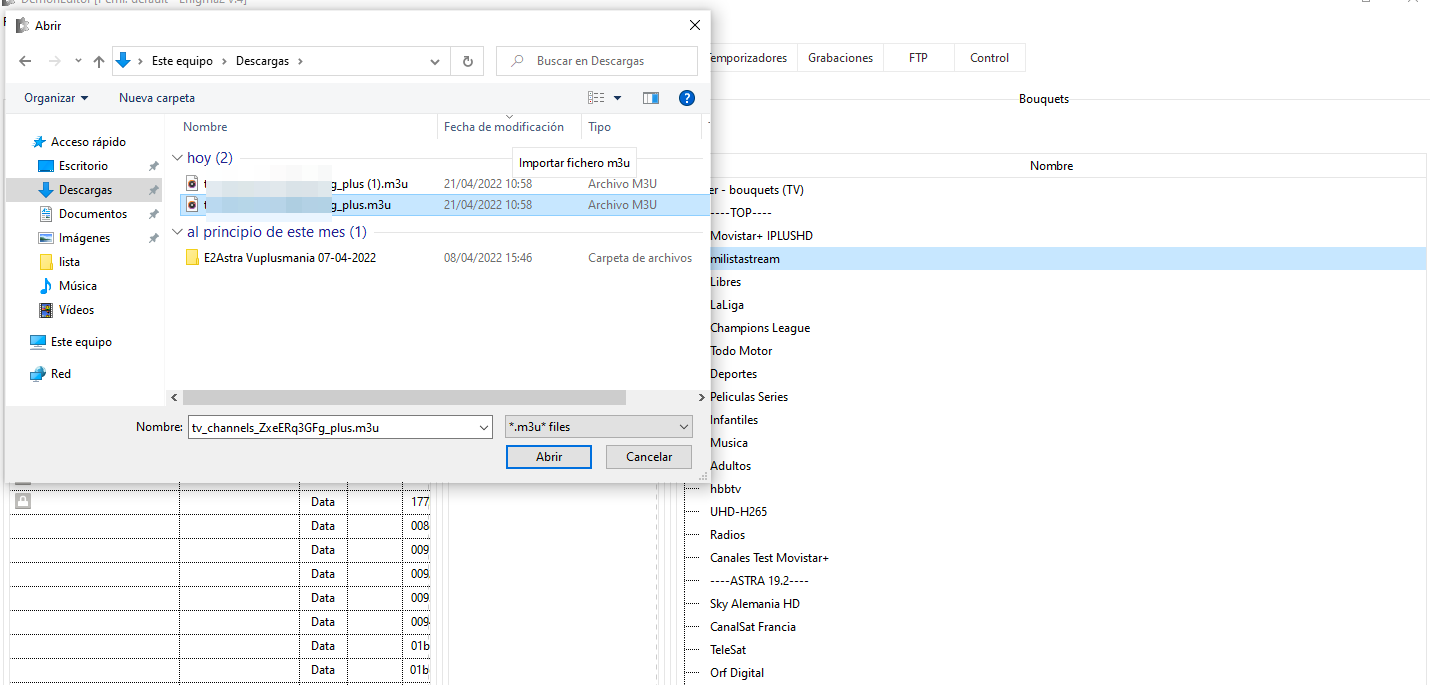This screenshot has width=1430, height=685.
Task: Click the Back arrow in file dialog
Action: (26, 61)
